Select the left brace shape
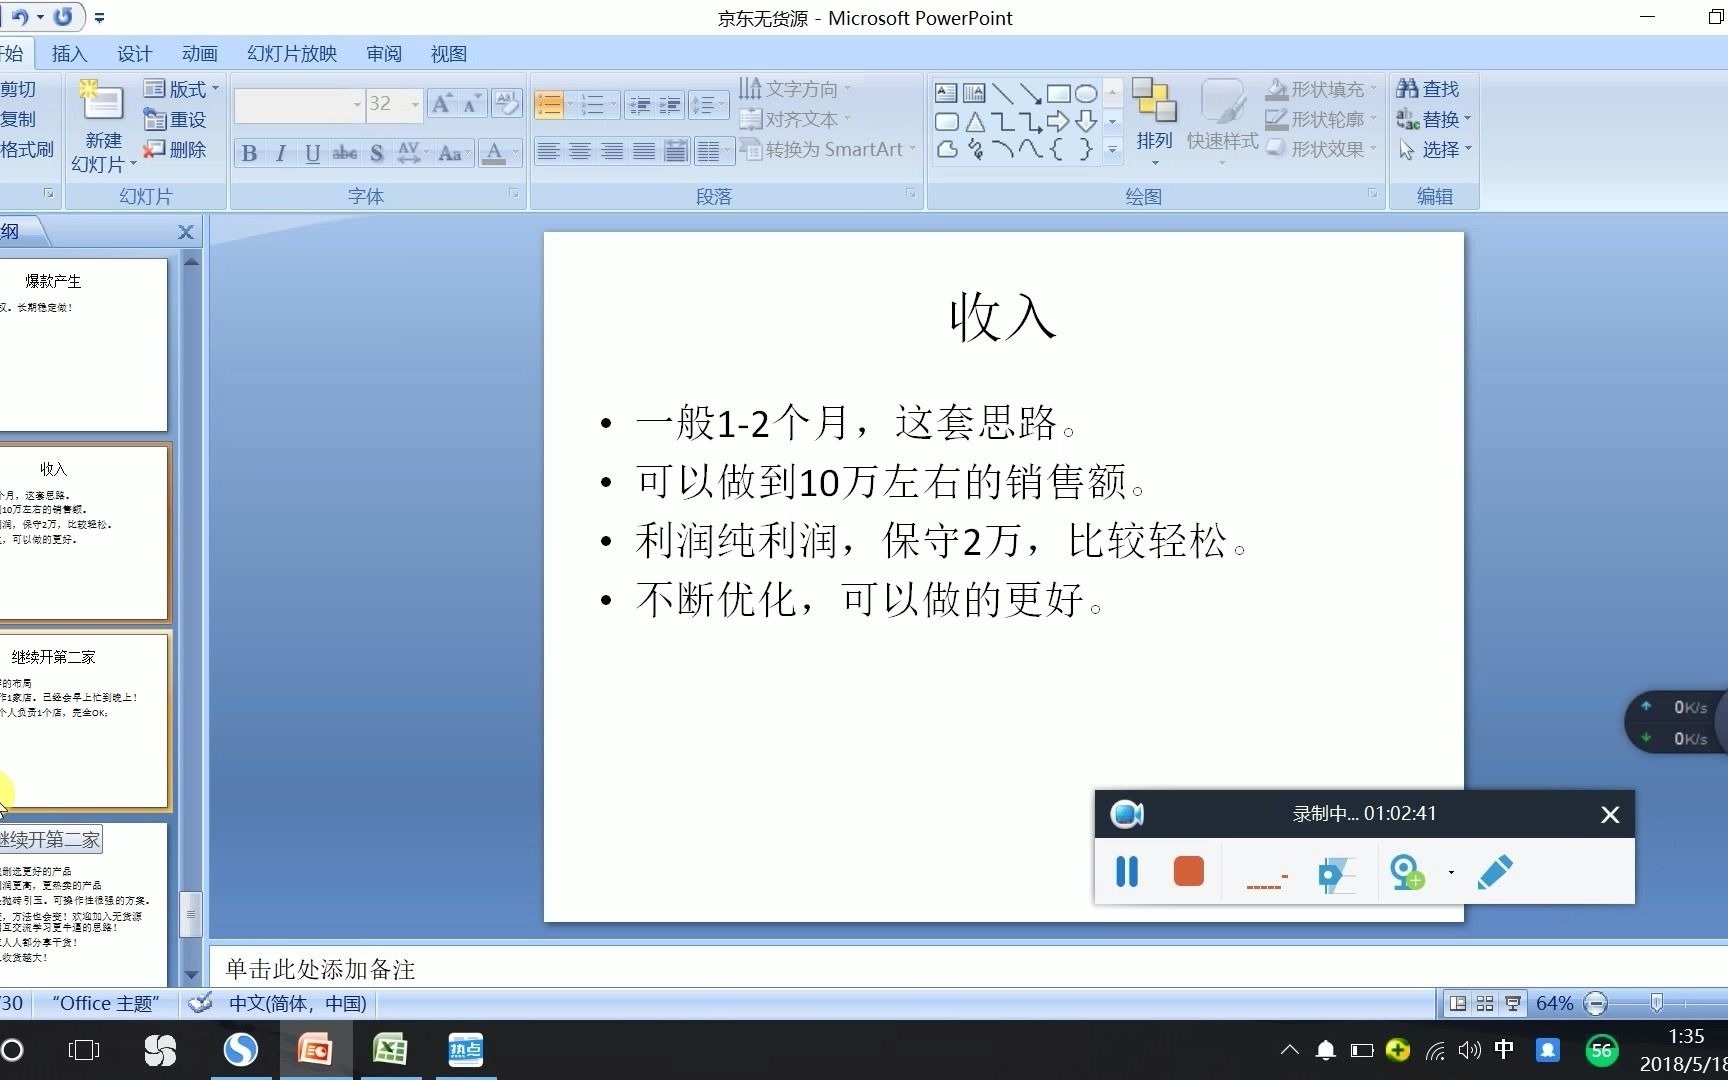 pyautogui.click(x=1058, y=150)
